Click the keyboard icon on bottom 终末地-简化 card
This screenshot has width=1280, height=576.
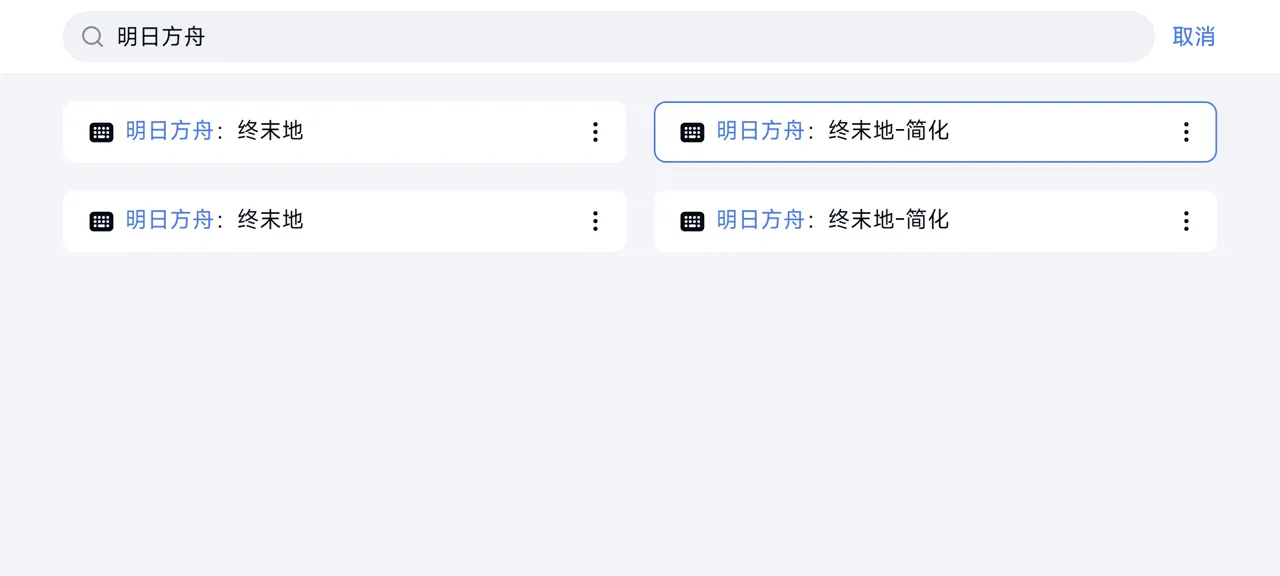coord(692,220)
